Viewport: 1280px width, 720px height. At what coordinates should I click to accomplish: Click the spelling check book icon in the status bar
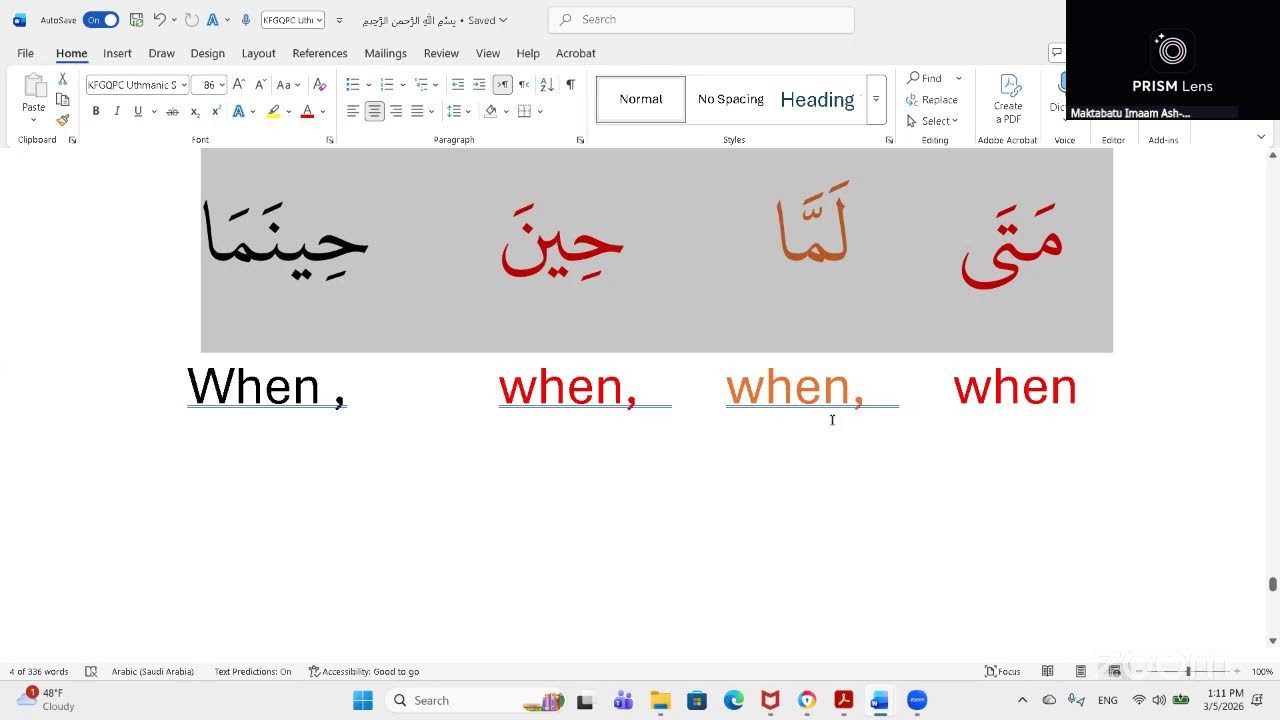coord(91,672)
